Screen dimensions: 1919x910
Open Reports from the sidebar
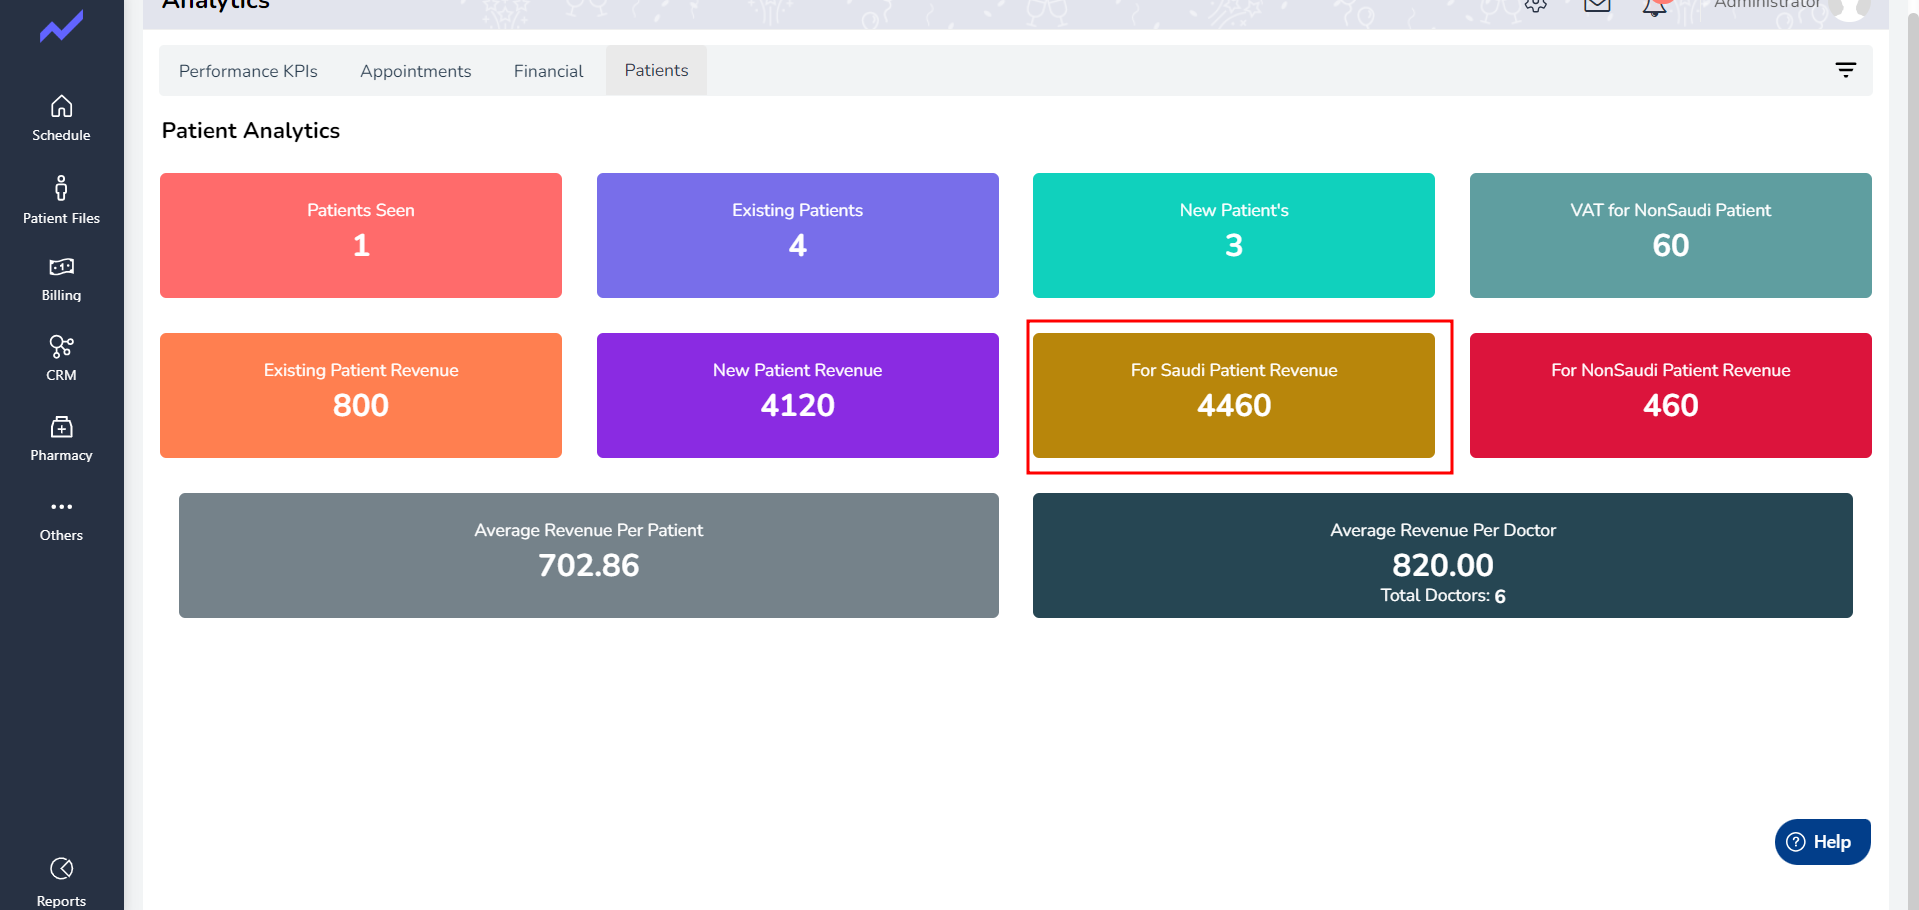[x=61, y=882]
